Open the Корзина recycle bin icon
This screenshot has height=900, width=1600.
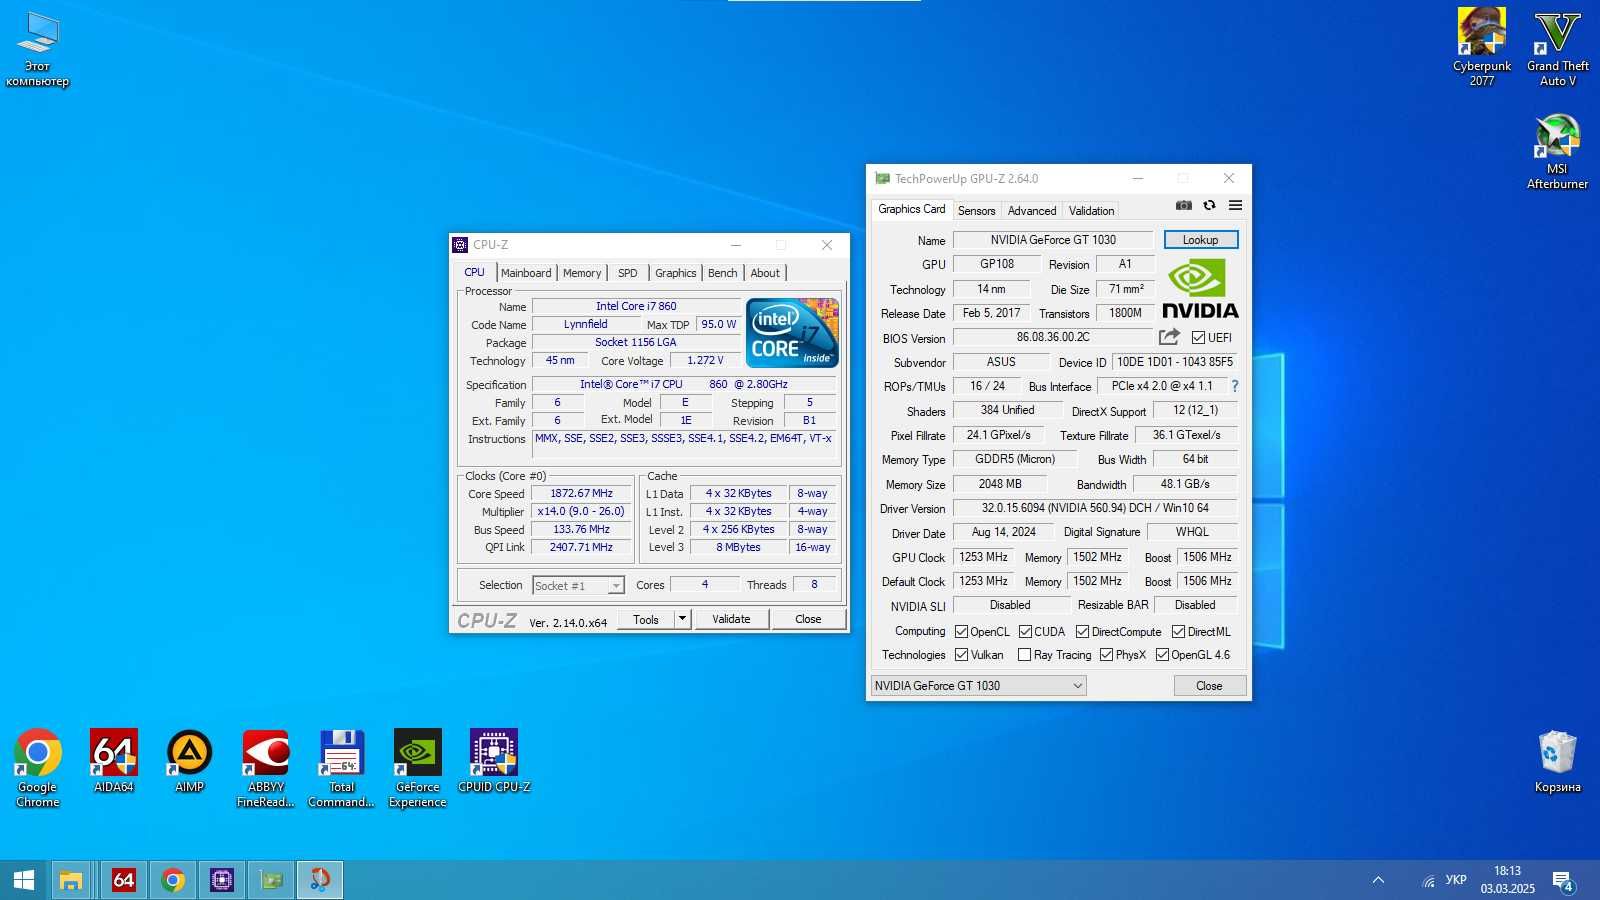(x=1557, y=762)
